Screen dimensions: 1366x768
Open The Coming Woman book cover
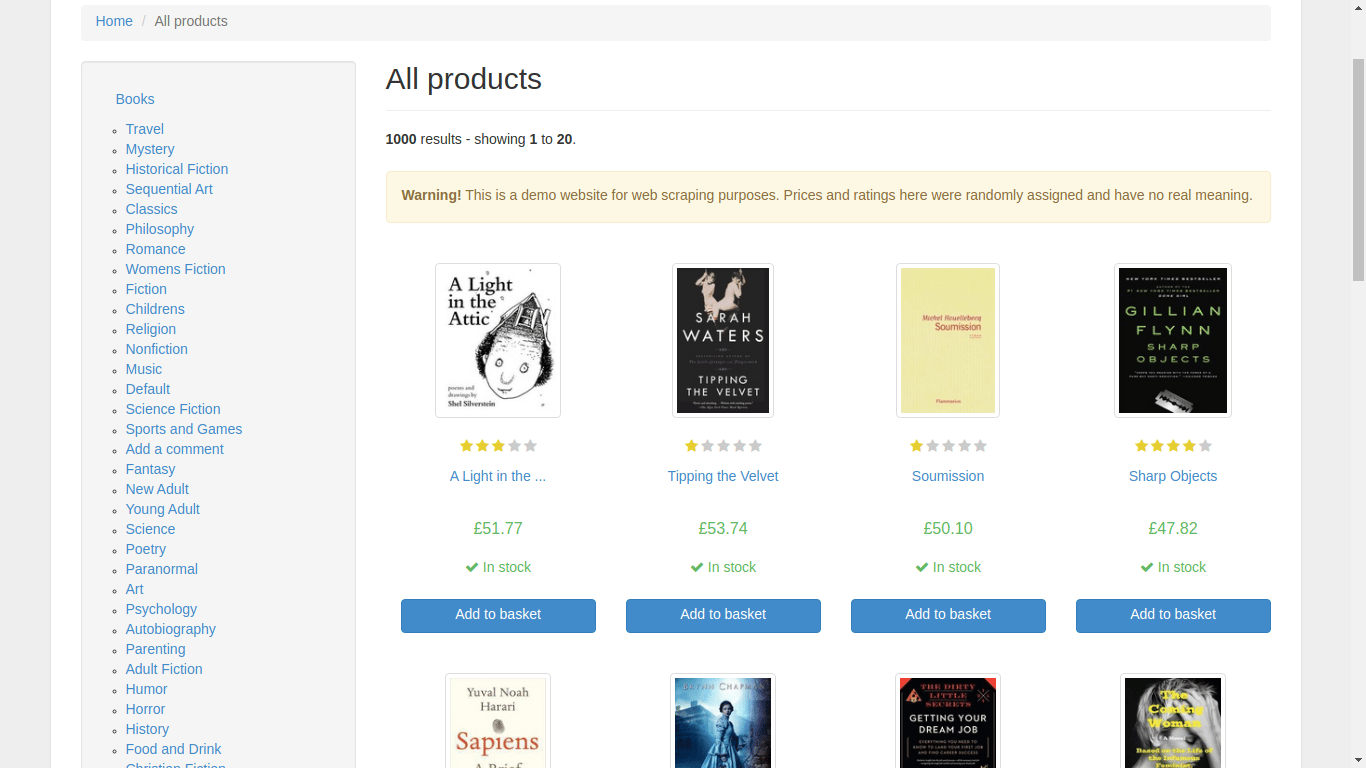click(1173, 721)
